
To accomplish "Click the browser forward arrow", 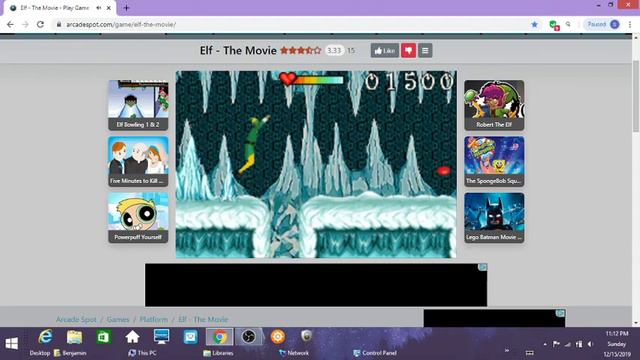I will [x=25, y=24].
